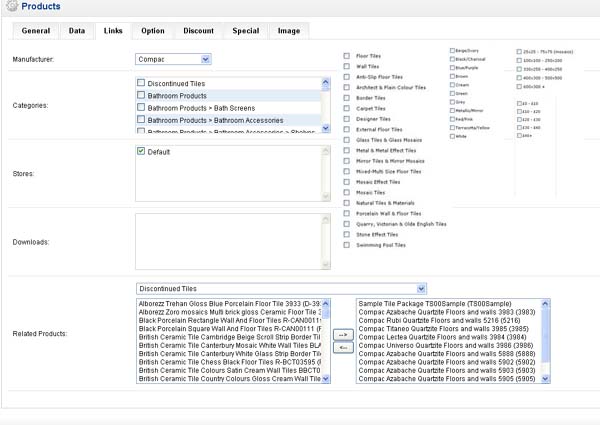Tick Mirror Tiles & Mirror Mosaics
The image size is (600, 425).
[x=346, y=161]
